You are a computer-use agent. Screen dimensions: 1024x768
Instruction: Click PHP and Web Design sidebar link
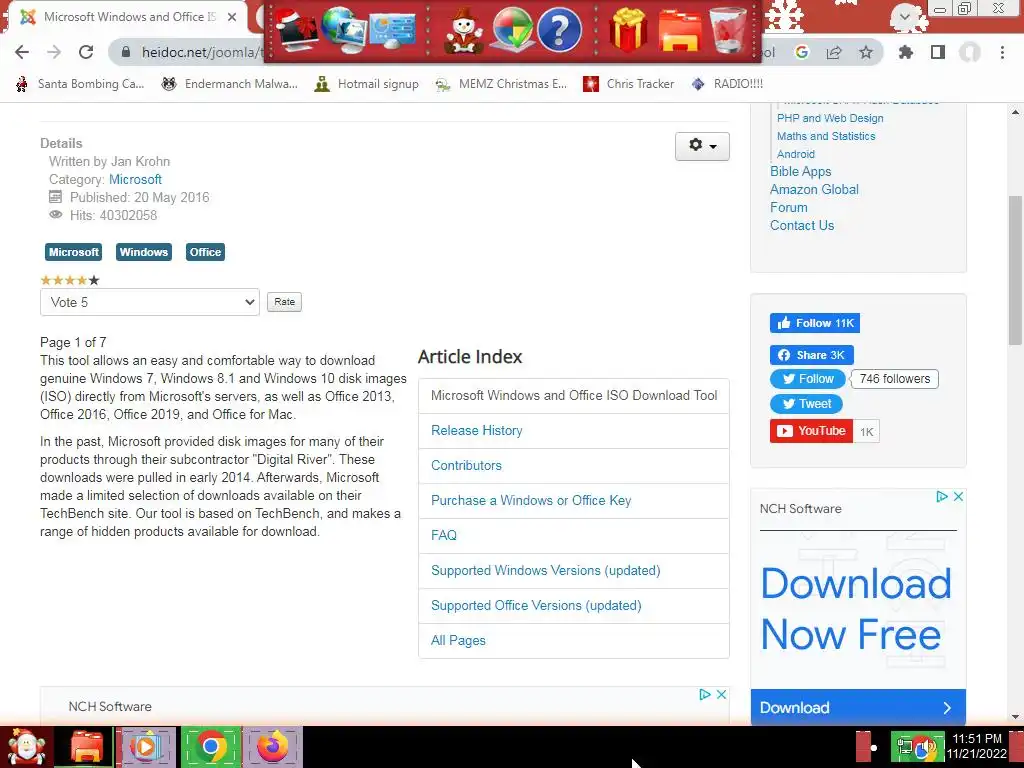pos(830,118)
